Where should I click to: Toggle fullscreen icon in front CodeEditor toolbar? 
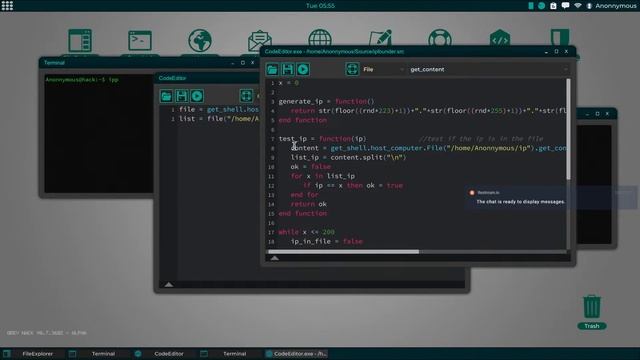coord(352,69)
